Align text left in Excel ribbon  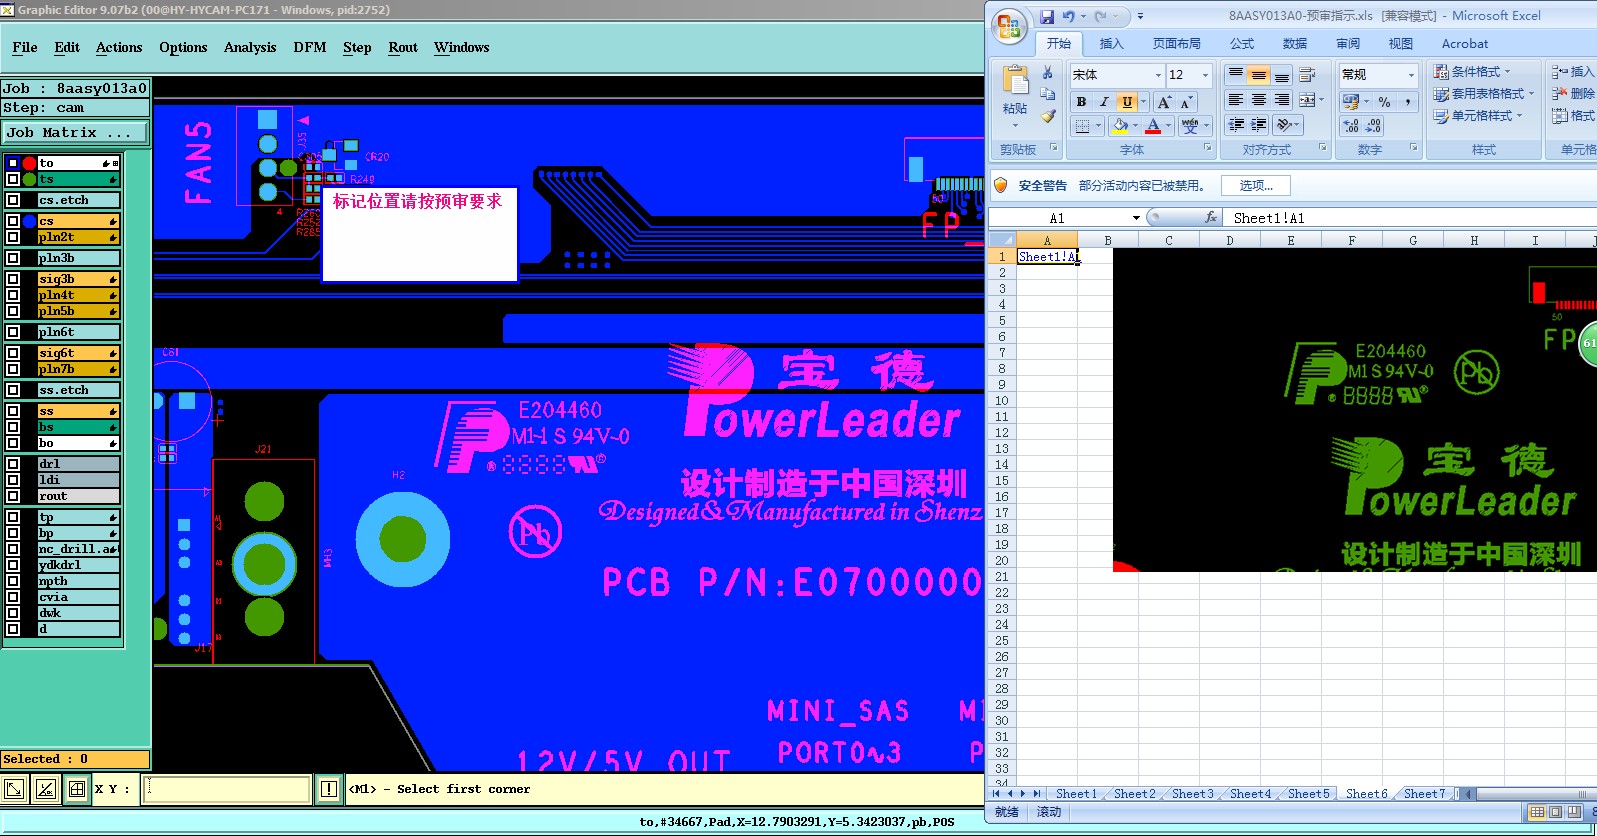tap(1236, 100)
